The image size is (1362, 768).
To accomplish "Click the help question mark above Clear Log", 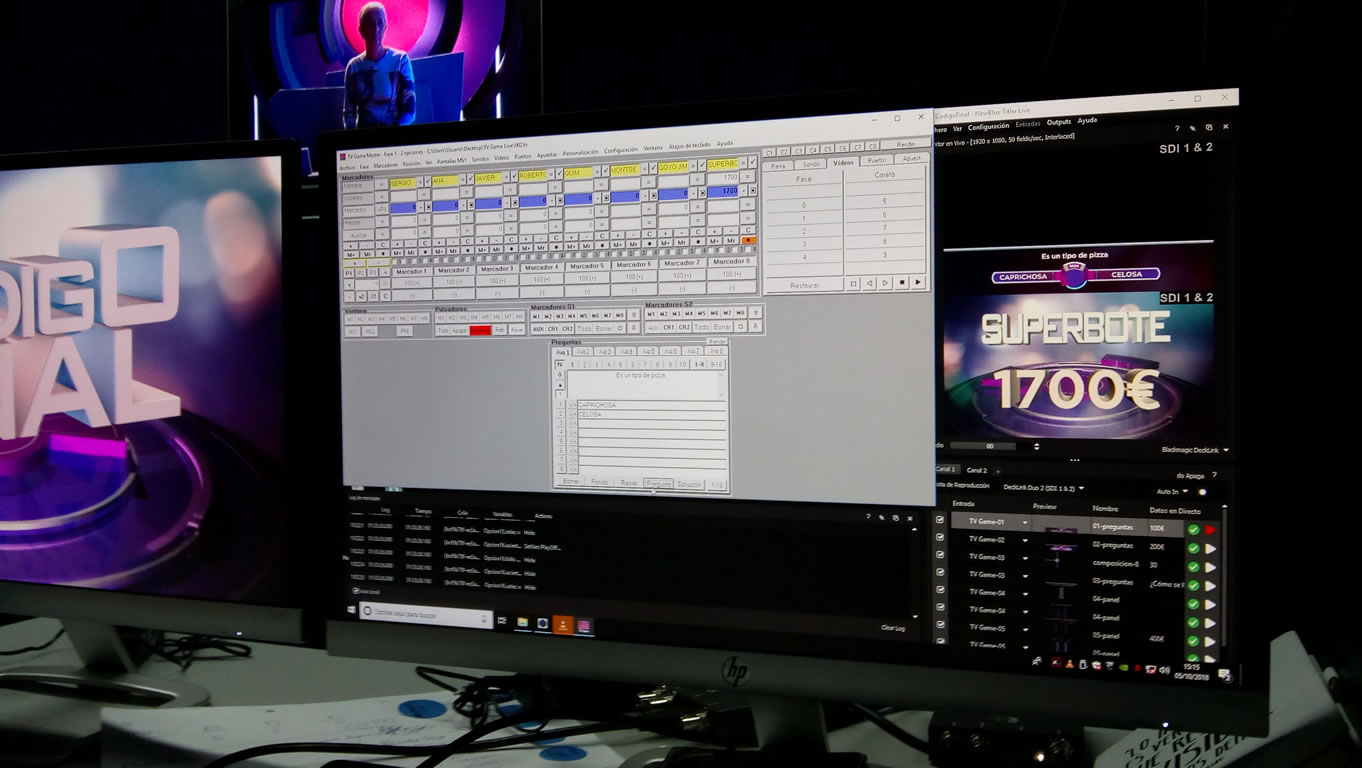I will click(x=867, y=517).
